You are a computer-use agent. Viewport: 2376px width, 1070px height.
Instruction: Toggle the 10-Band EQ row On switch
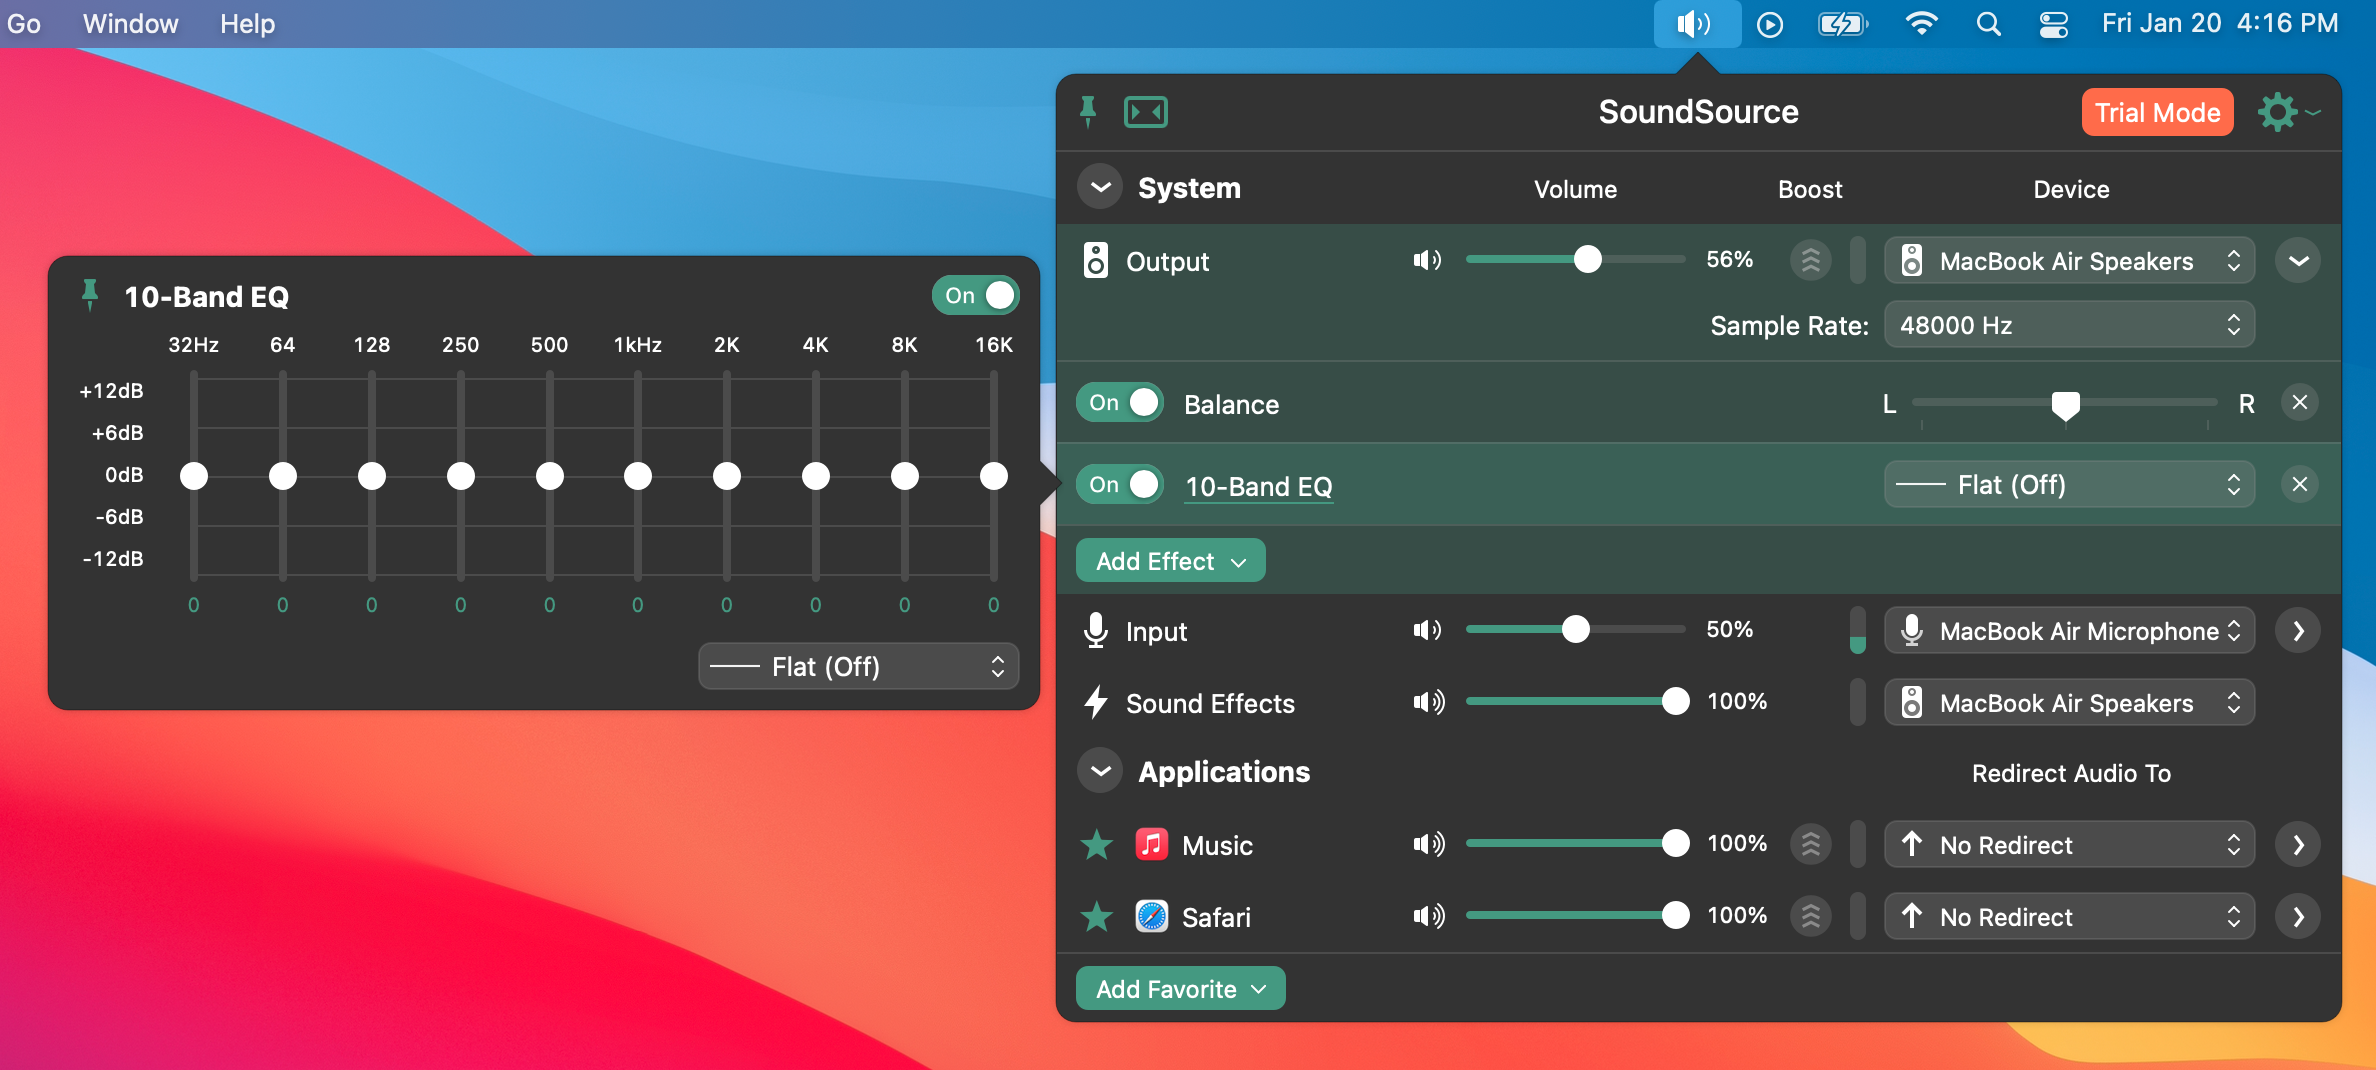click(x=1119, y=484)
